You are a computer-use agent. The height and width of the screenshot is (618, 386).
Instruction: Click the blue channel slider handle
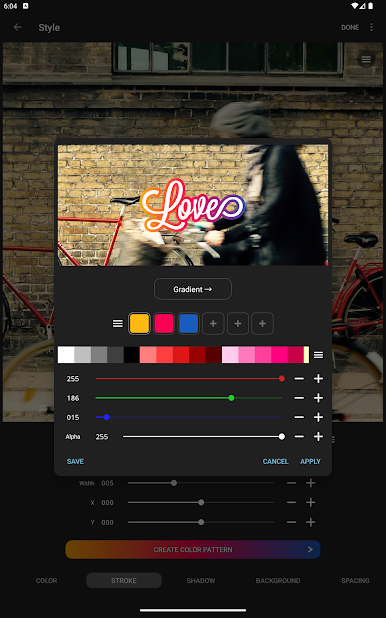pos(106,417)
